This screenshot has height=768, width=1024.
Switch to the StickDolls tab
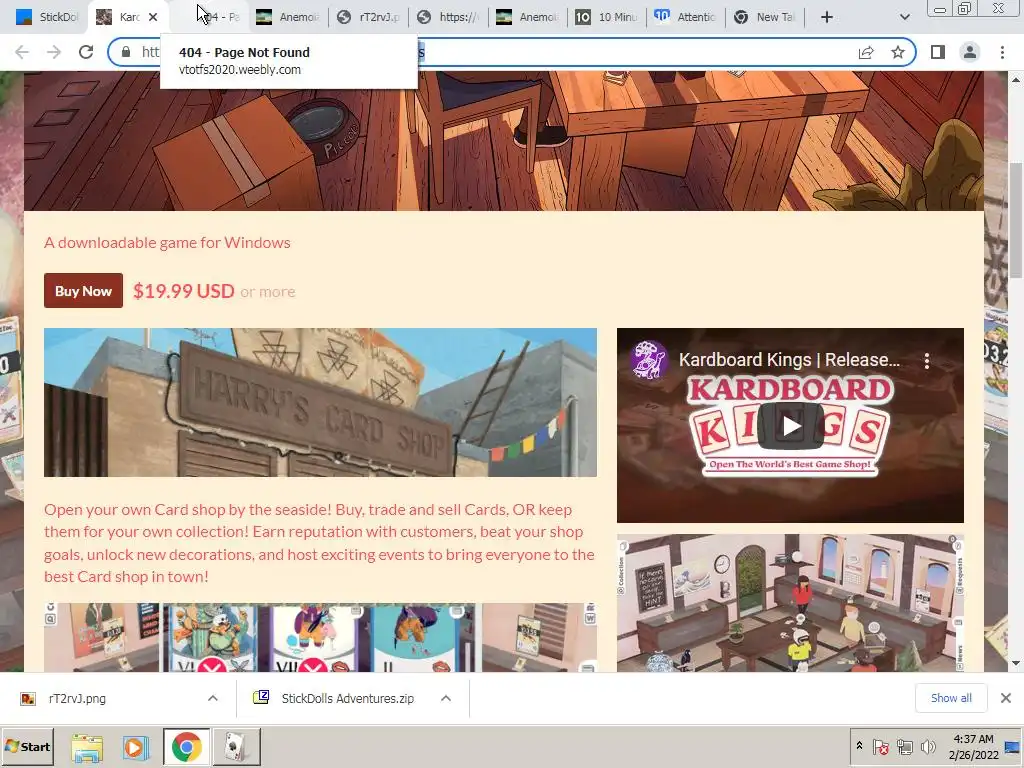(47, 18)
